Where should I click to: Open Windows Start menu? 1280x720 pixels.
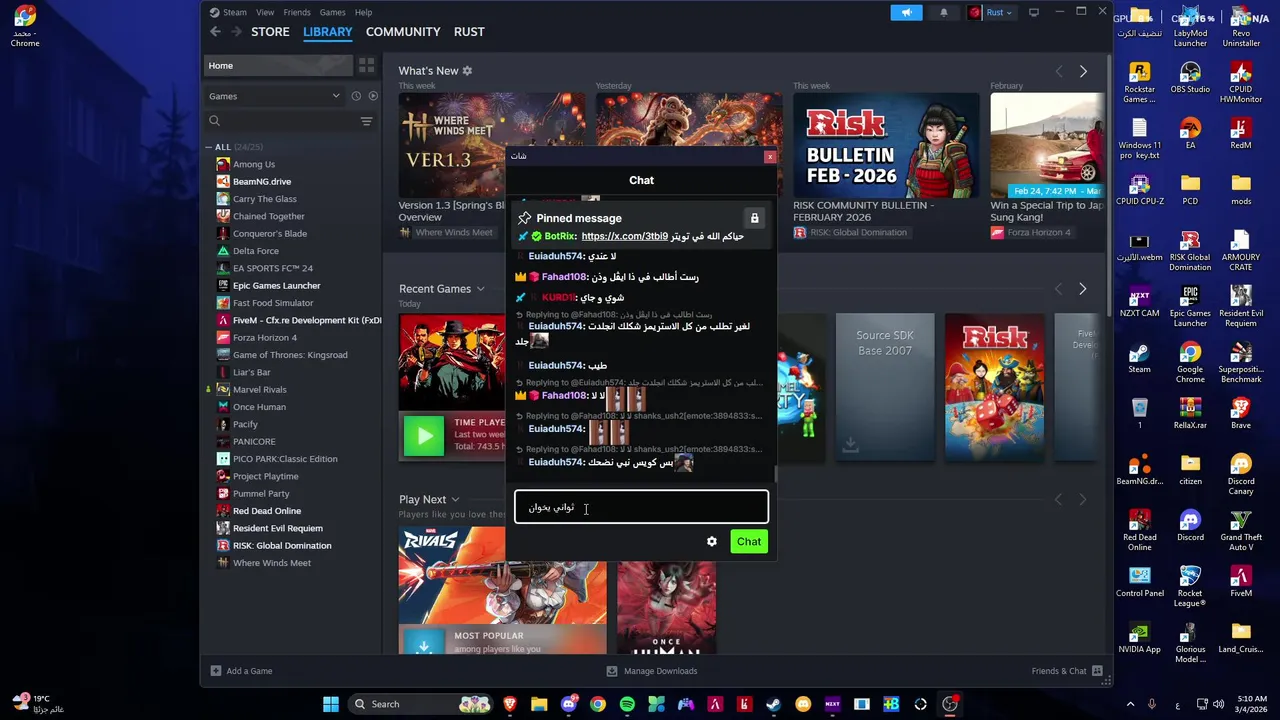(x=331, y=704)
